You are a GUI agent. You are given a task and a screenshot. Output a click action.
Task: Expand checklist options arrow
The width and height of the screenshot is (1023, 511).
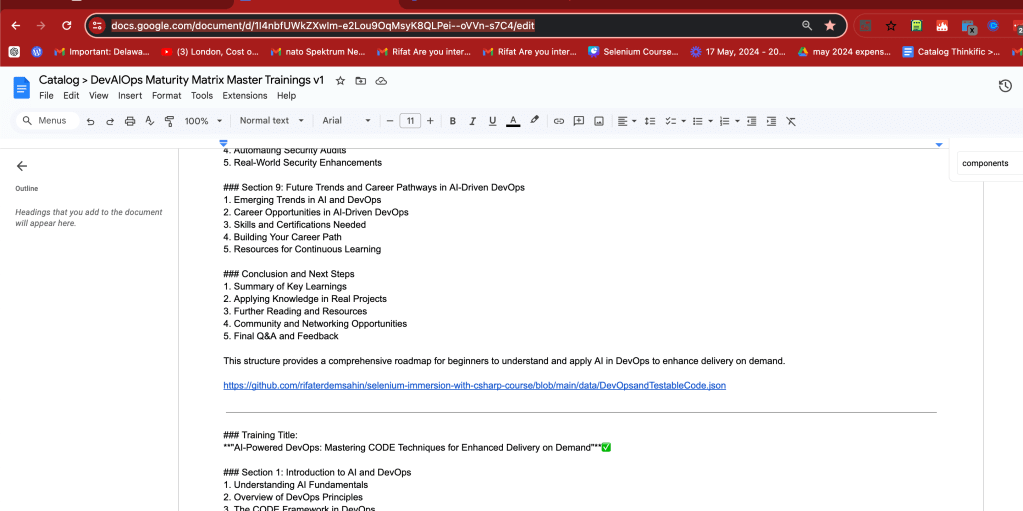pos(683,121)
